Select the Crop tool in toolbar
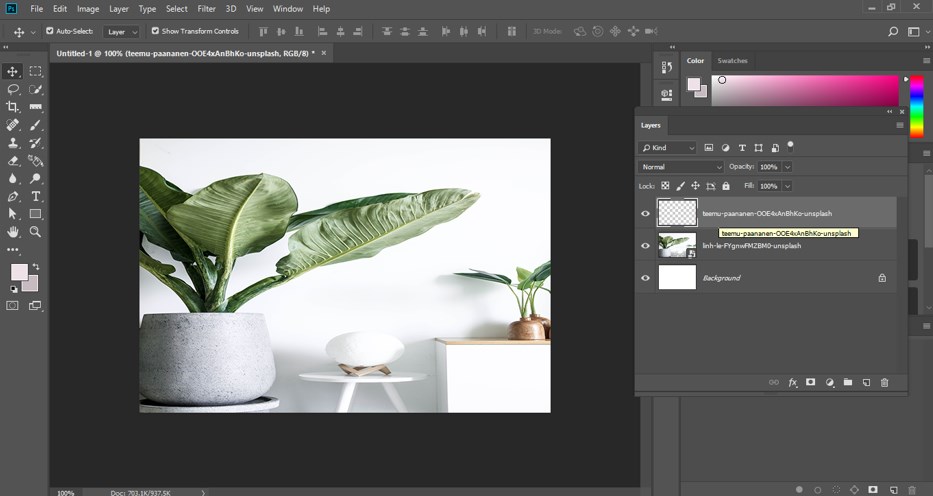Image resolution: width=933 pixels, height=496 pixels. (13, 107)
